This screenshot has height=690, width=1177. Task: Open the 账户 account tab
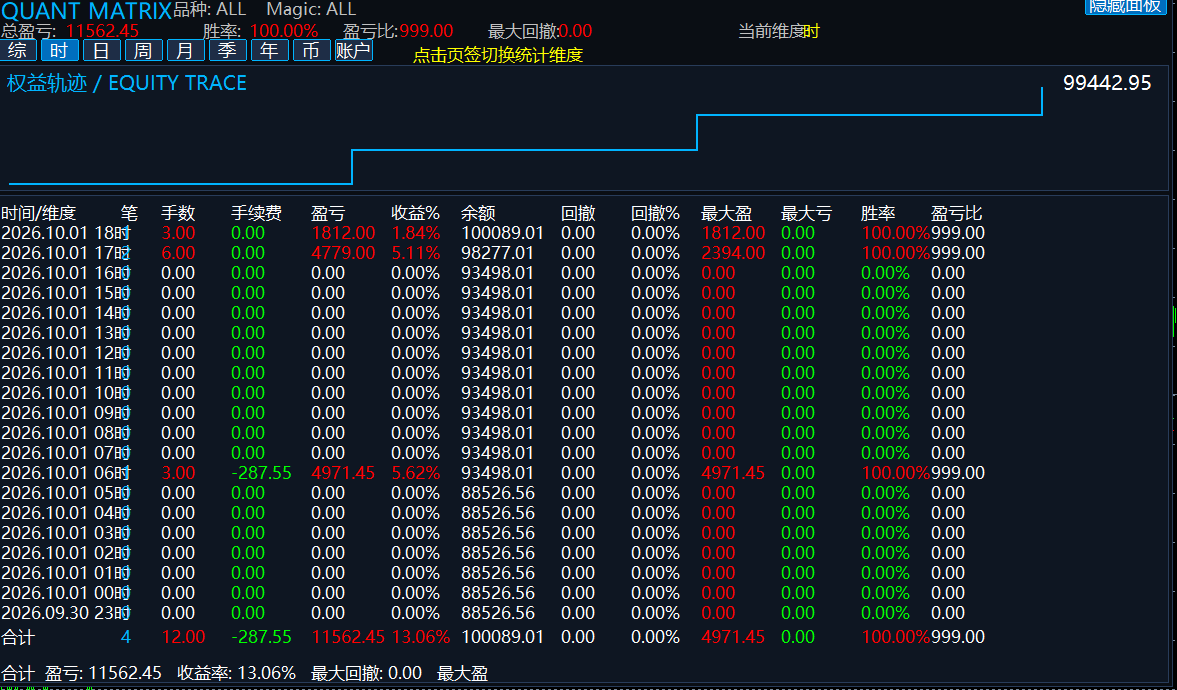354,50
